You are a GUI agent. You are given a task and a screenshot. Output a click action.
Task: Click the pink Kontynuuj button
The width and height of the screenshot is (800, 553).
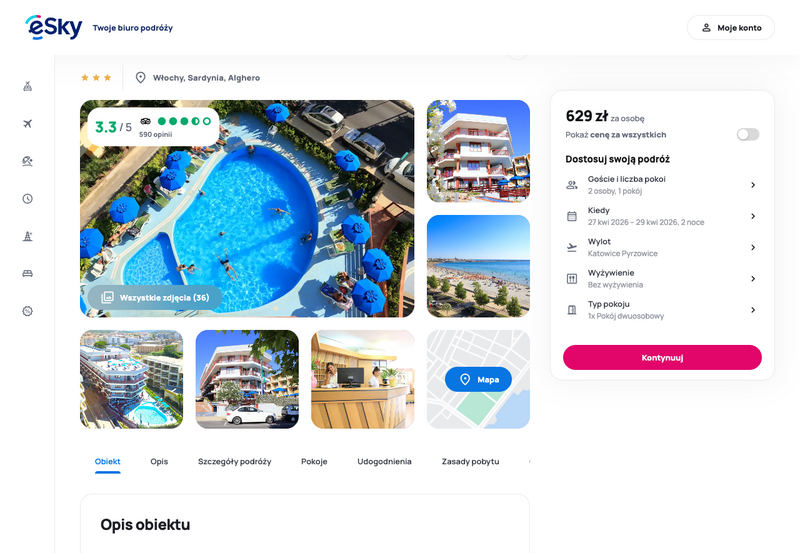pos(662,358)
